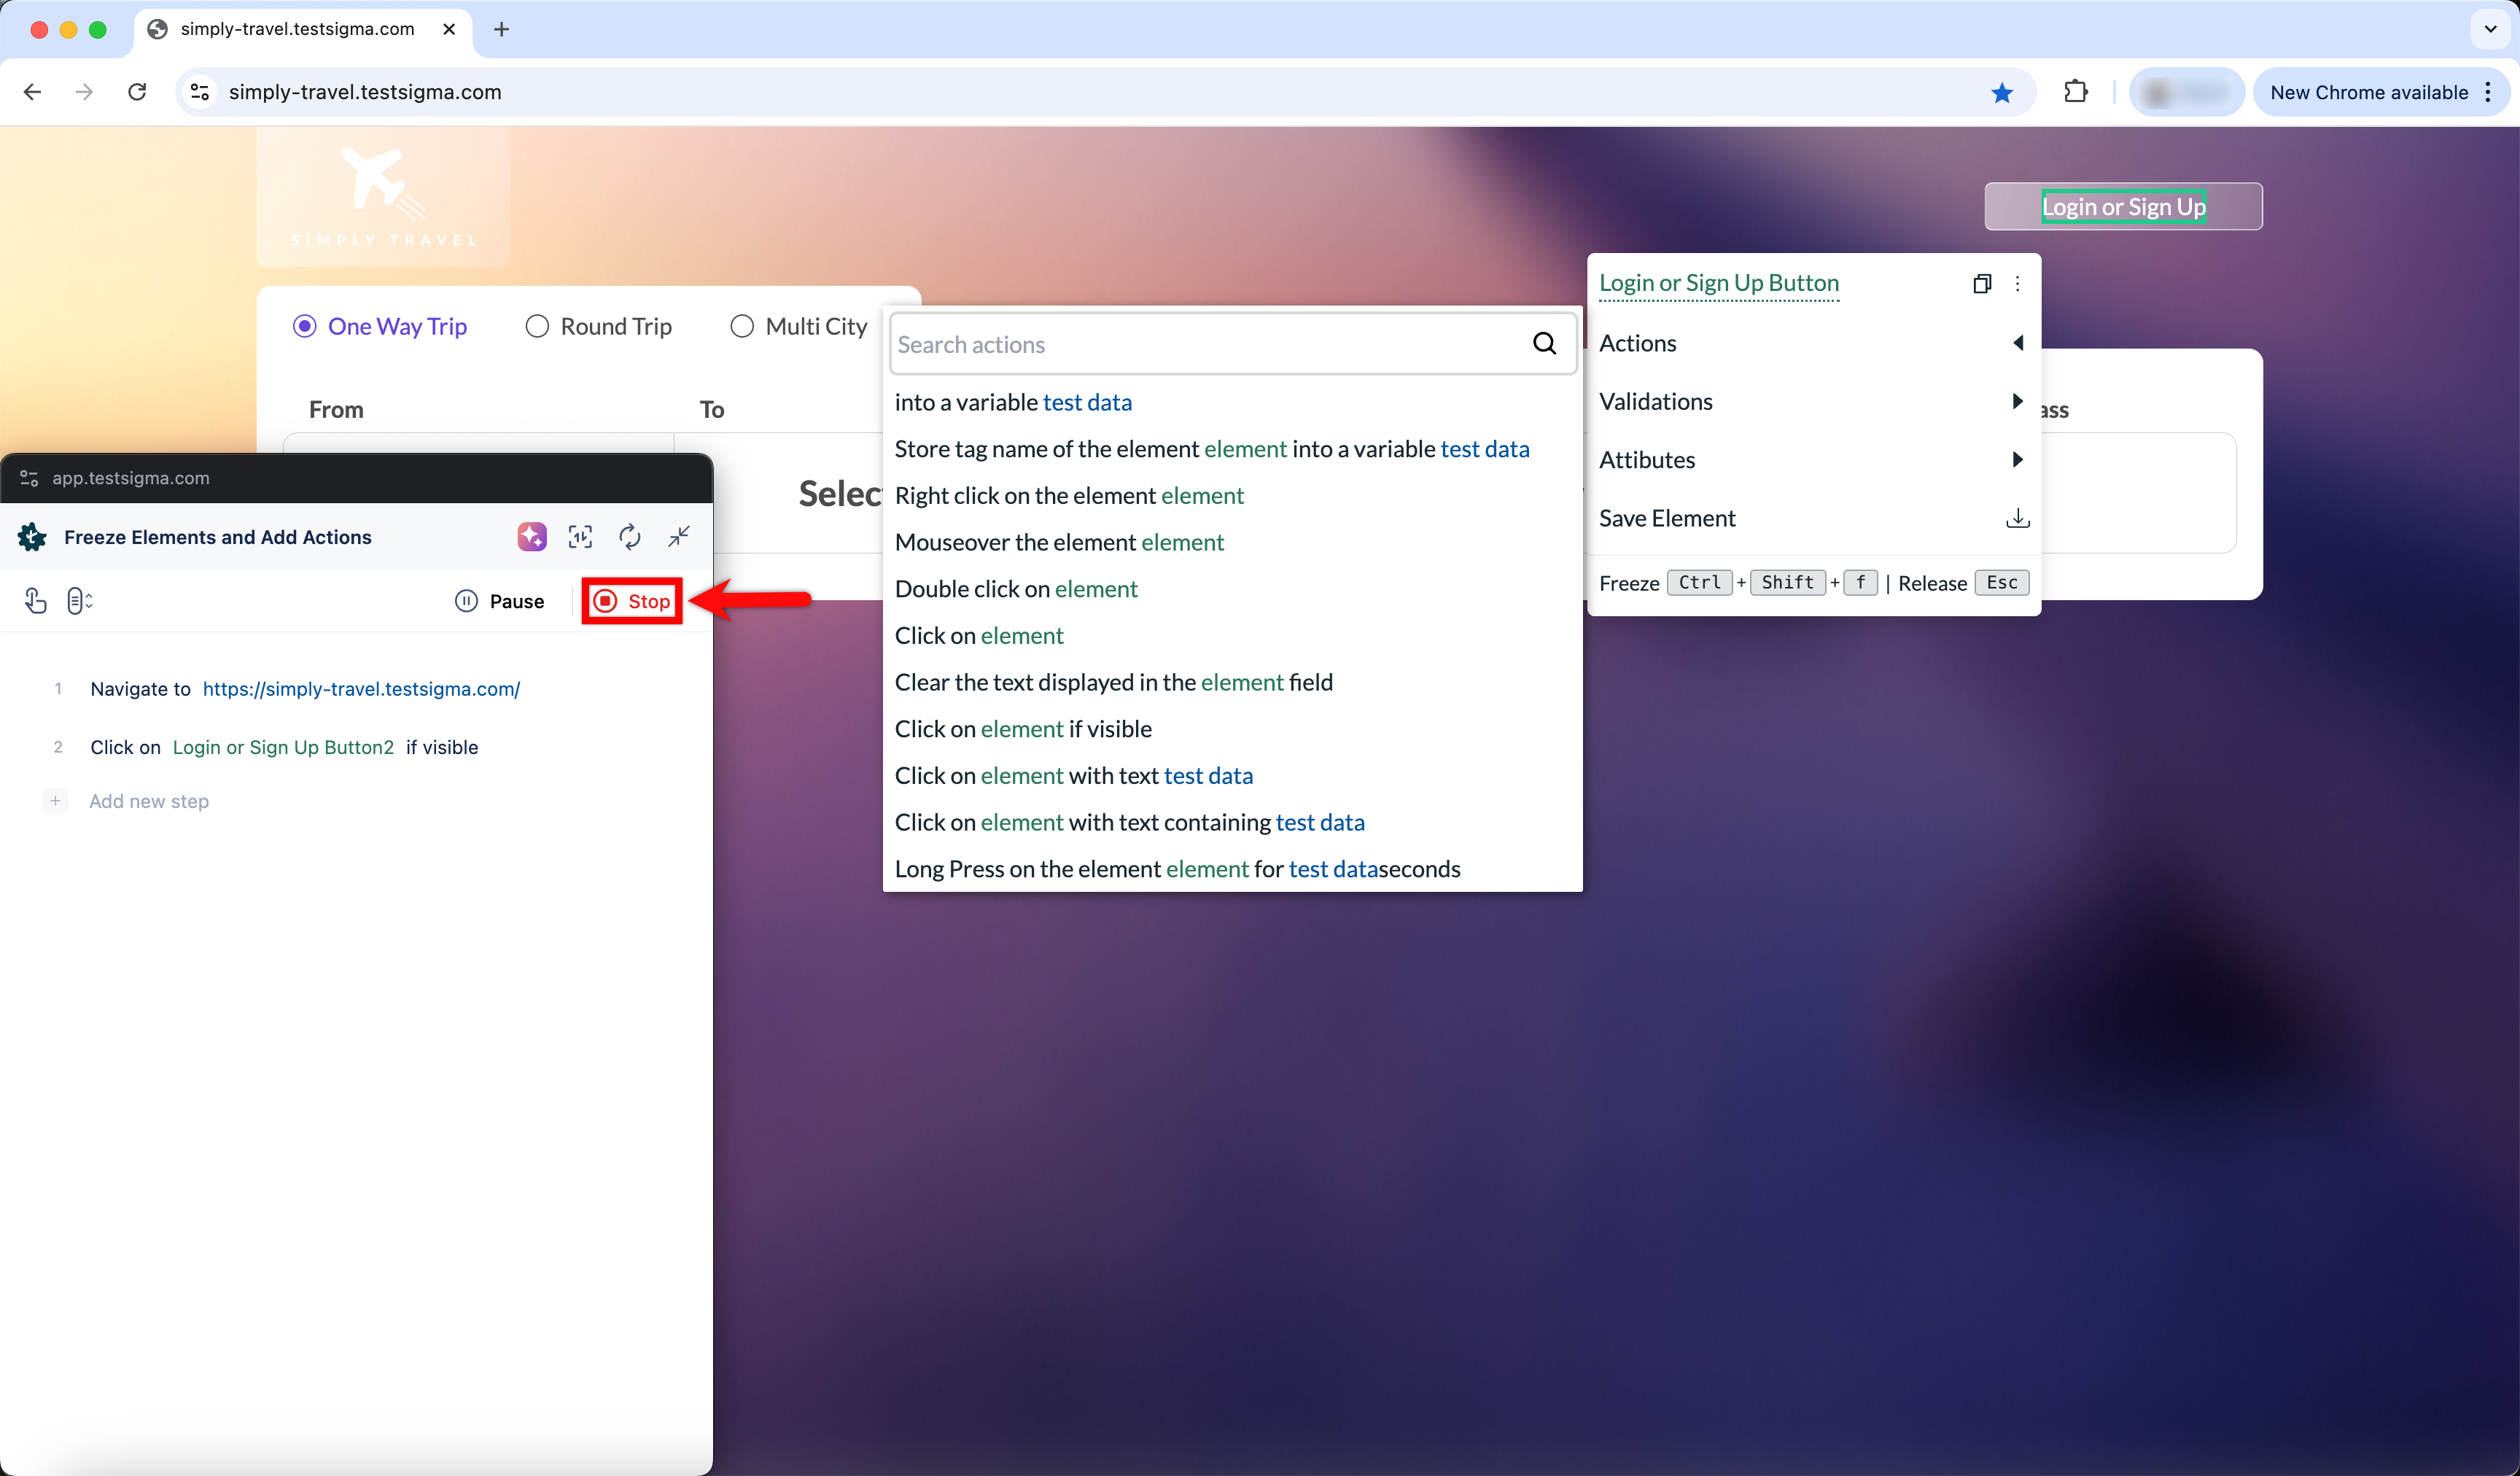Image resolution: width=2520 pixels, height=1476 pixels.
Task: Click the magnifier icon in Search actions
Action: (x=1544, y=344)
